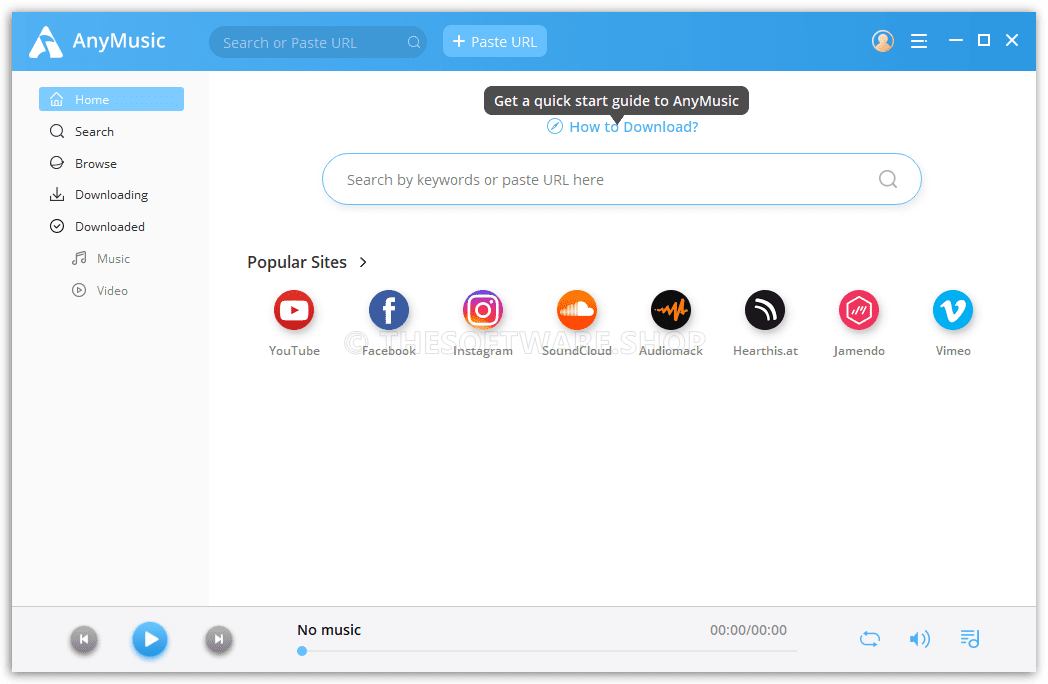This screenshot has height=684, width=1048.
Task: Click the No music track title
Action: click(329, 630)
